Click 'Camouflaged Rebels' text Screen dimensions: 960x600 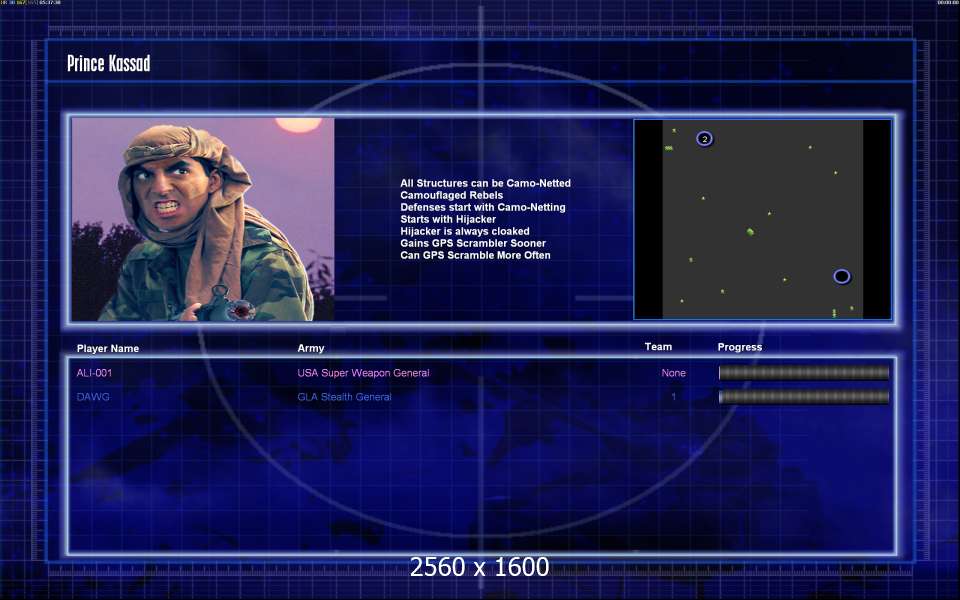pos(451,195)
